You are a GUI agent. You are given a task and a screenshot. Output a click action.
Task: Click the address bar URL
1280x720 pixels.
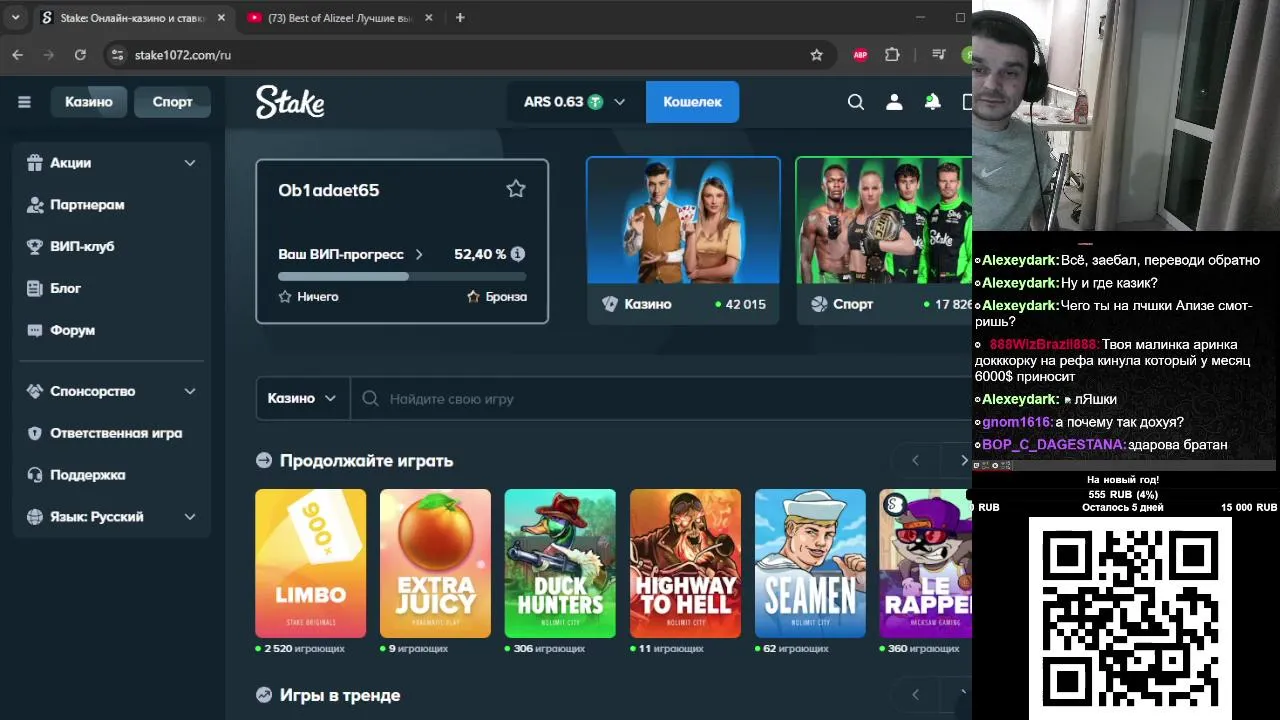coord(183,55)
